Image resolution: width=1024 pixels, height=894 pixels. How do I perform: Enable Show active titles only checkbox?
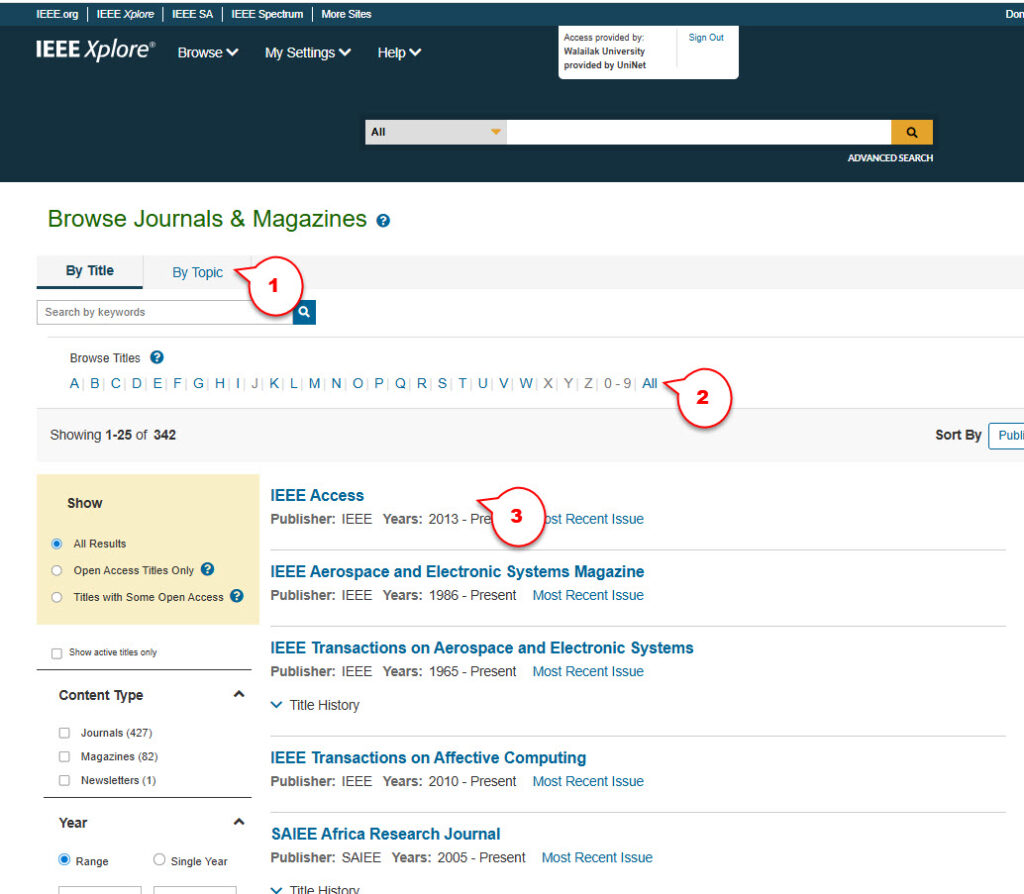click(57, 653)
